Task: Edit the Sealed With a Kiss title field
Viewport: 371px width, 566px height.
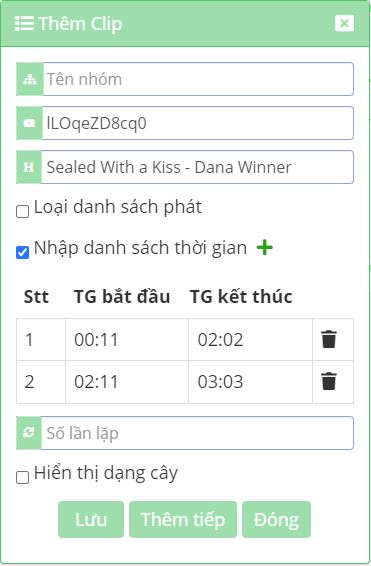Action: (x=197, y=167)
